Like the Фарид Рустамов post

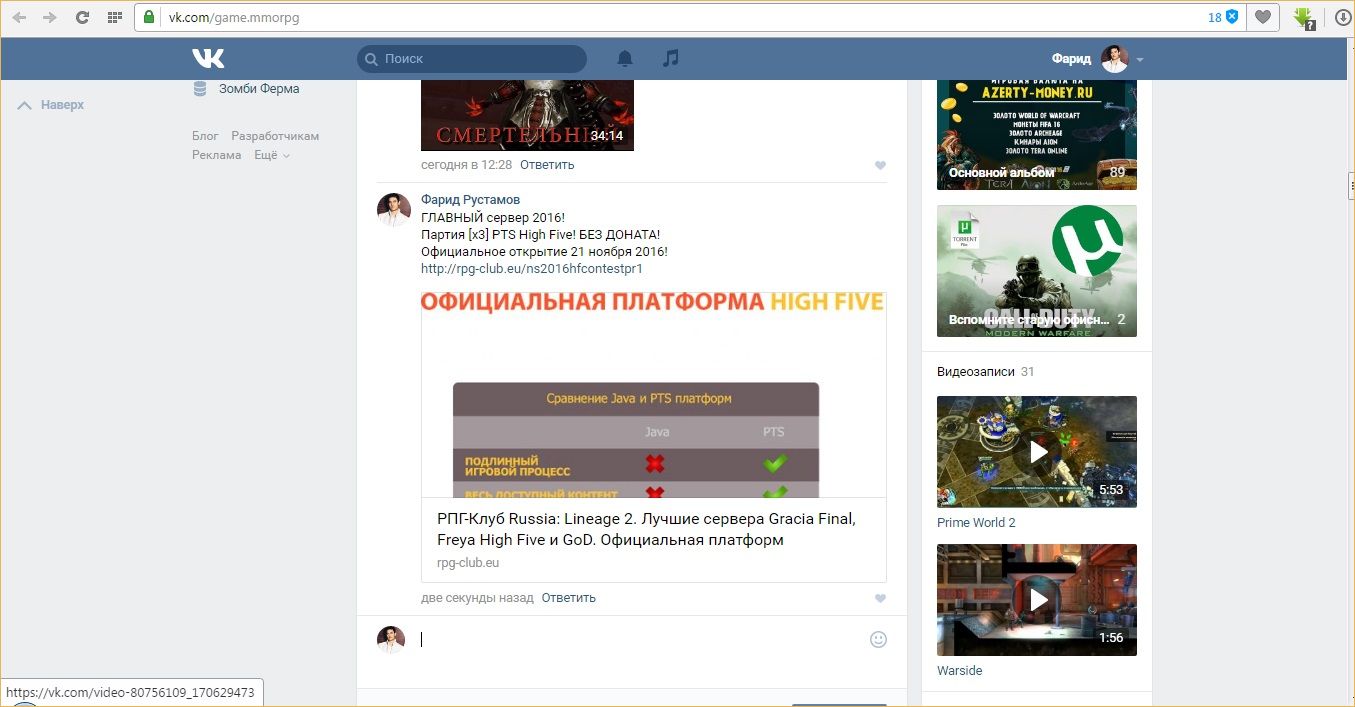click(880, 598)
